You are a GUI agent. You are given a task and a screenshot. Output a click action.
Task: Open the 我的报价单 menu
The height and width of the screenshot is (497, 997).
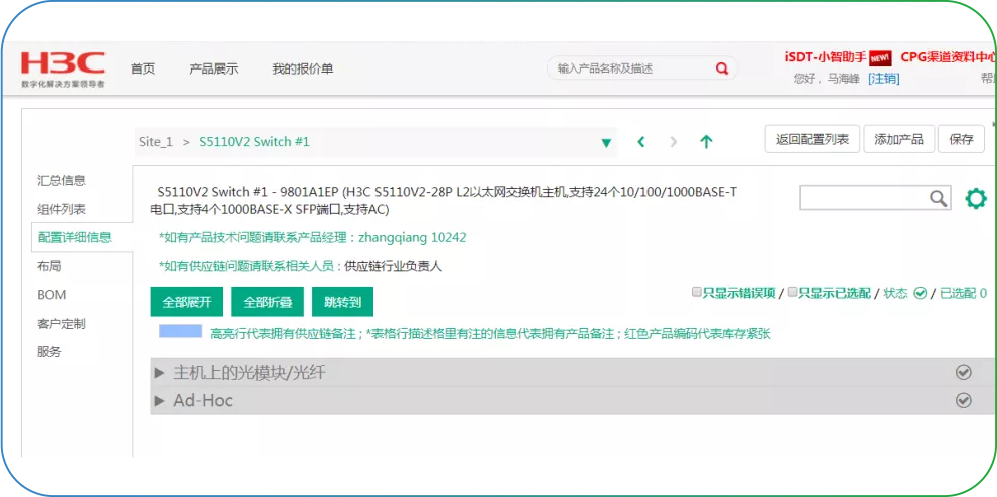303,69
